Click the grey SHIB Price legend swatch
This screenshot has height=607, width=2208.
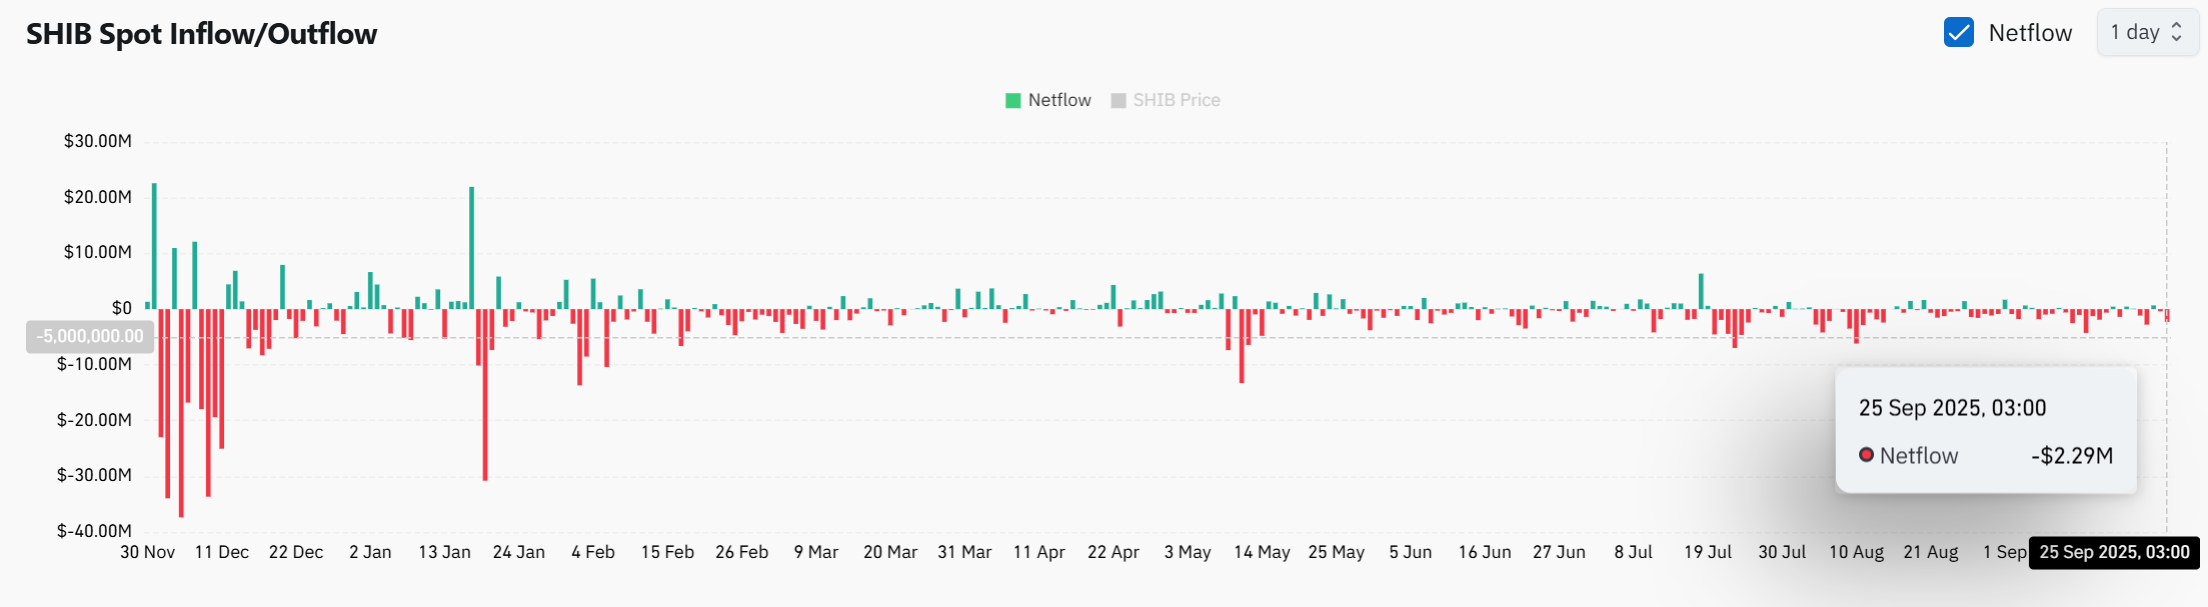pos(1118,101)
